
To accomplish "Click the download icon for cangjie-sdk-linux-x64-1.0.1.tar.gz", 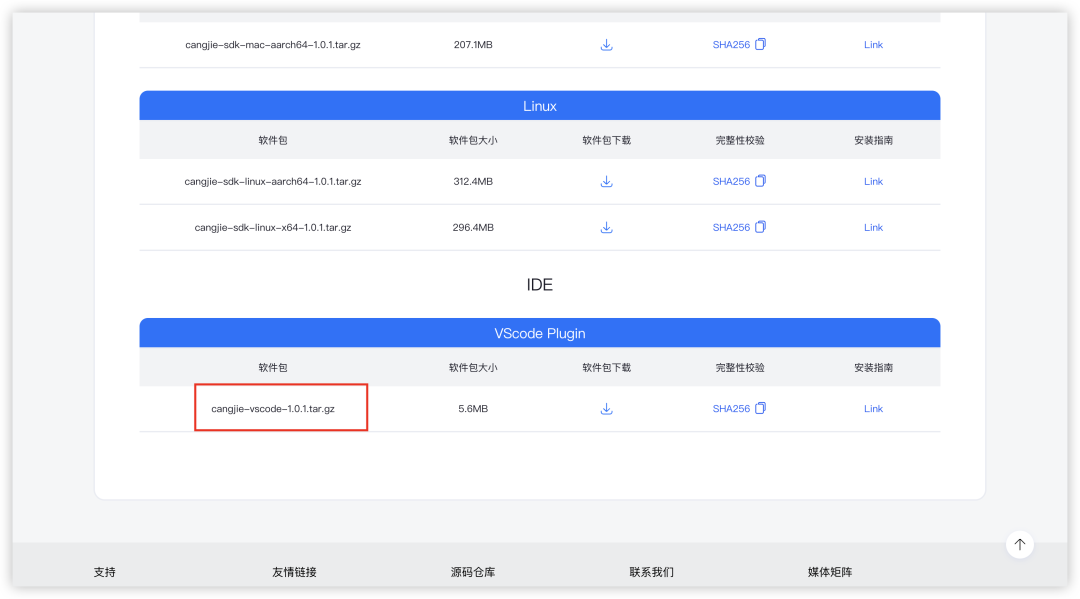I will click(x=607, y=227).
